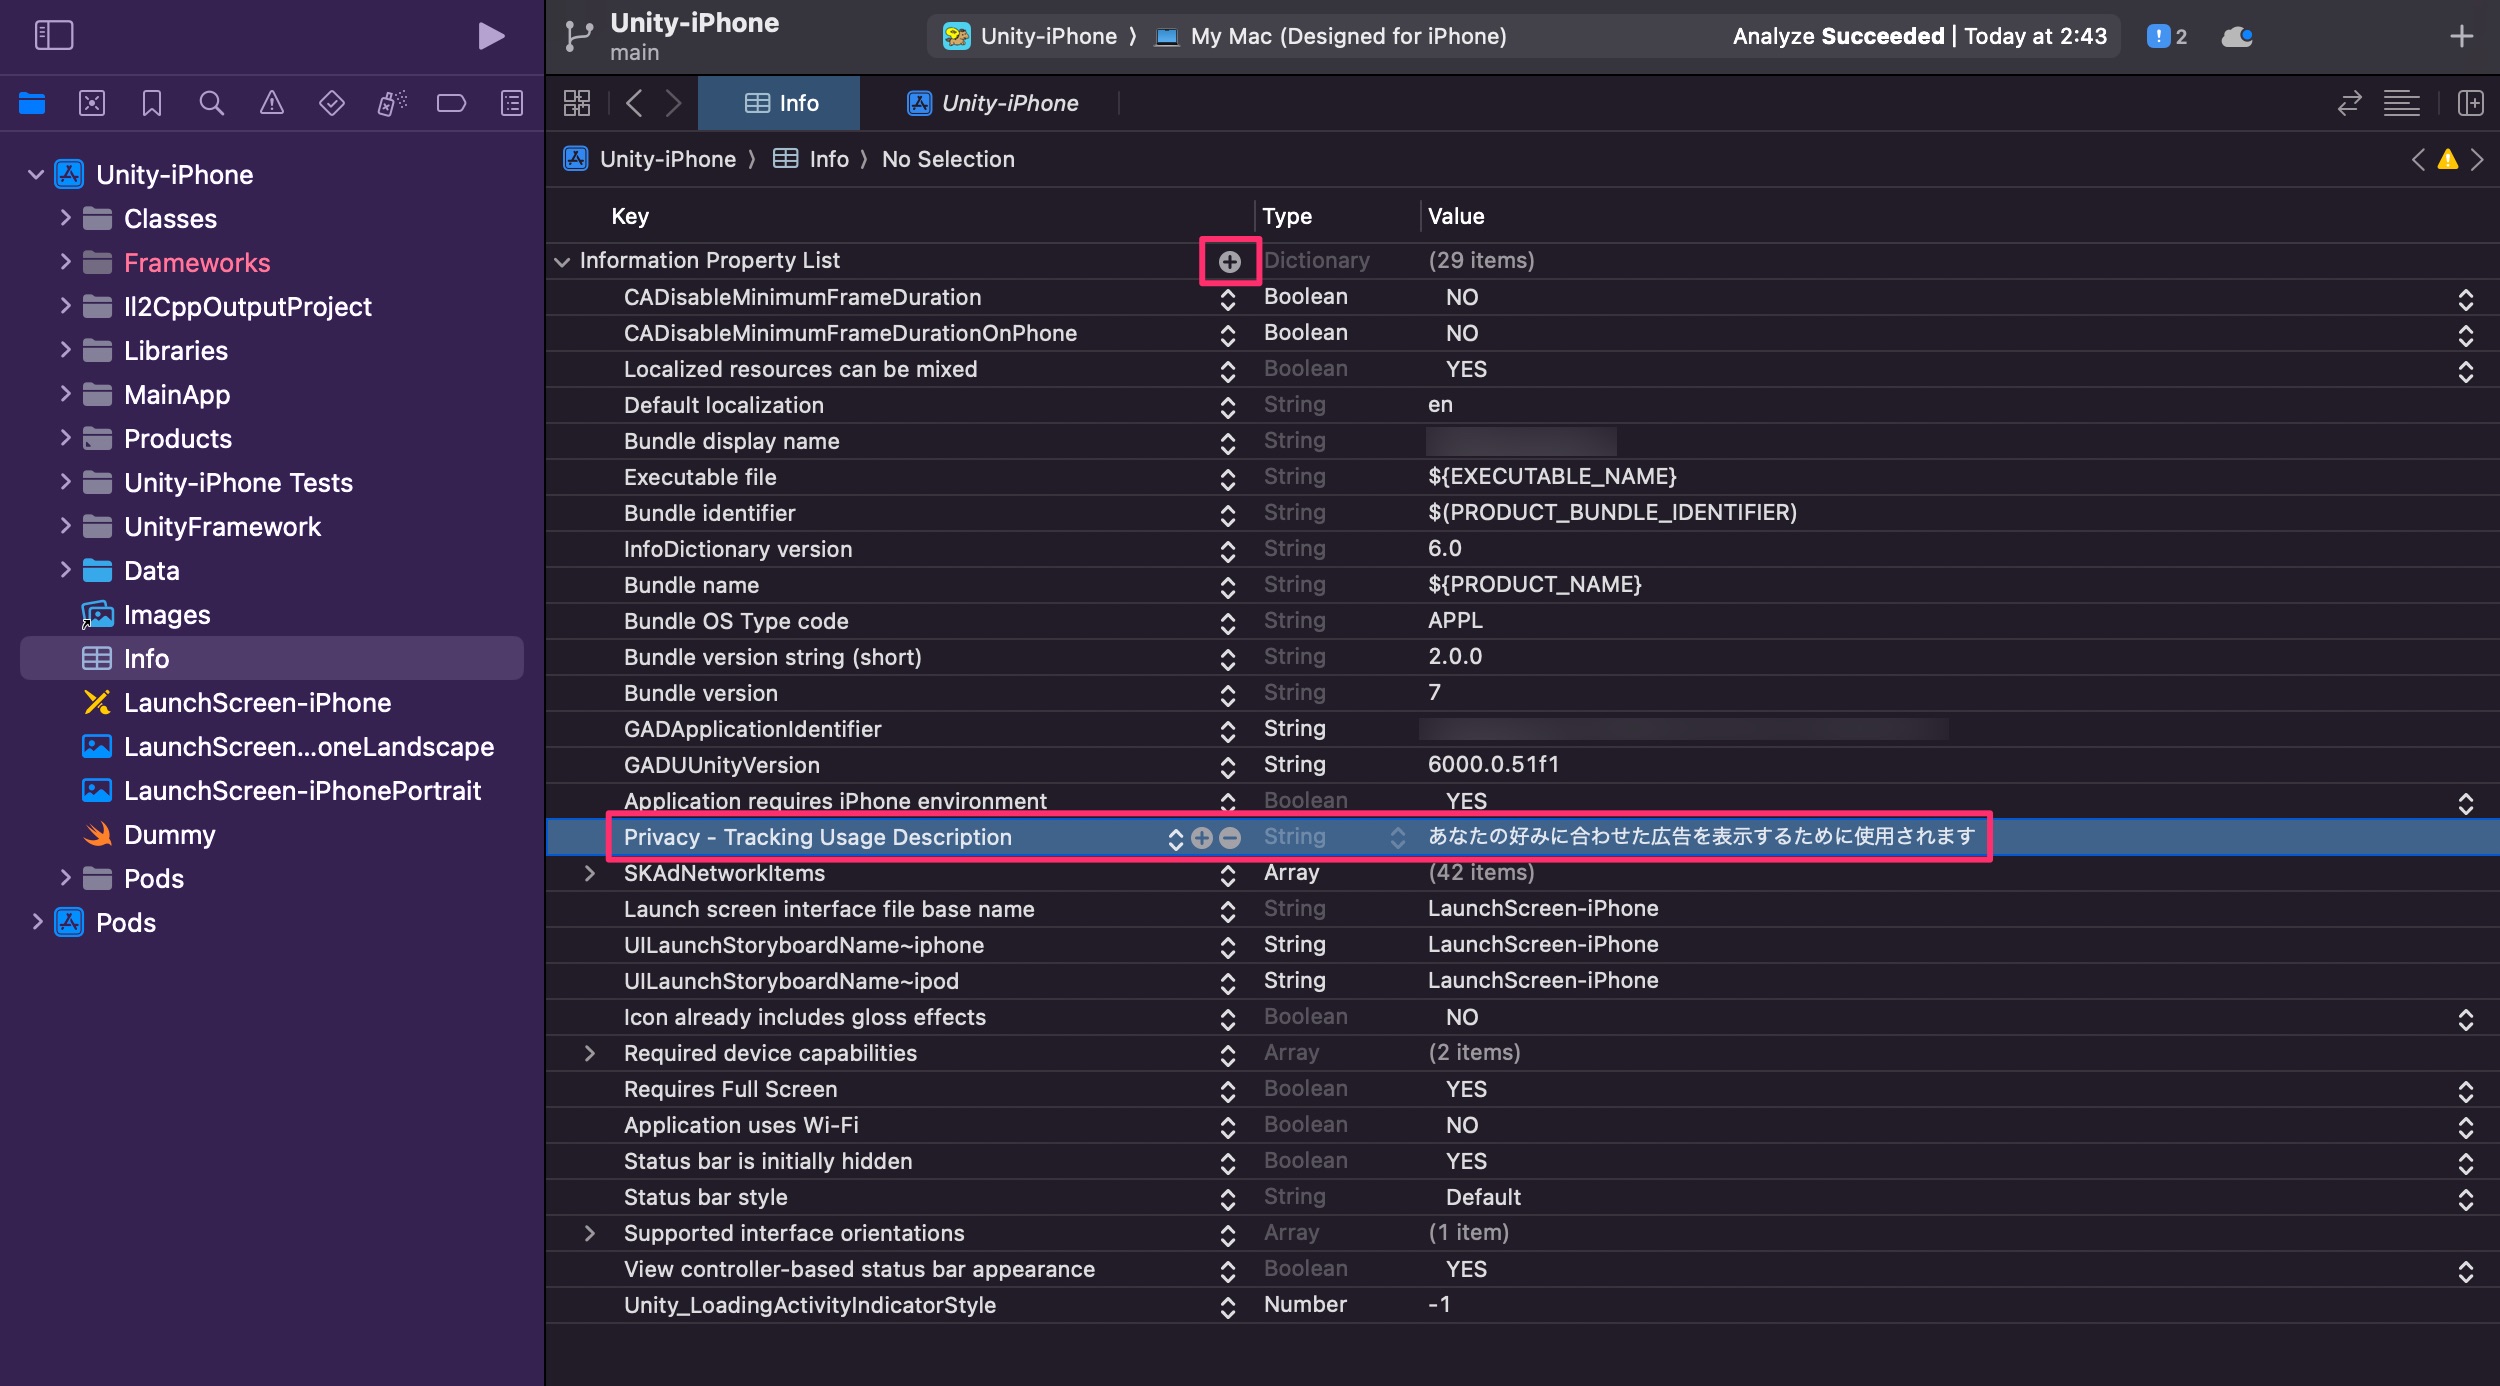Click No Selection in jump bar

[x=948, y=159]
